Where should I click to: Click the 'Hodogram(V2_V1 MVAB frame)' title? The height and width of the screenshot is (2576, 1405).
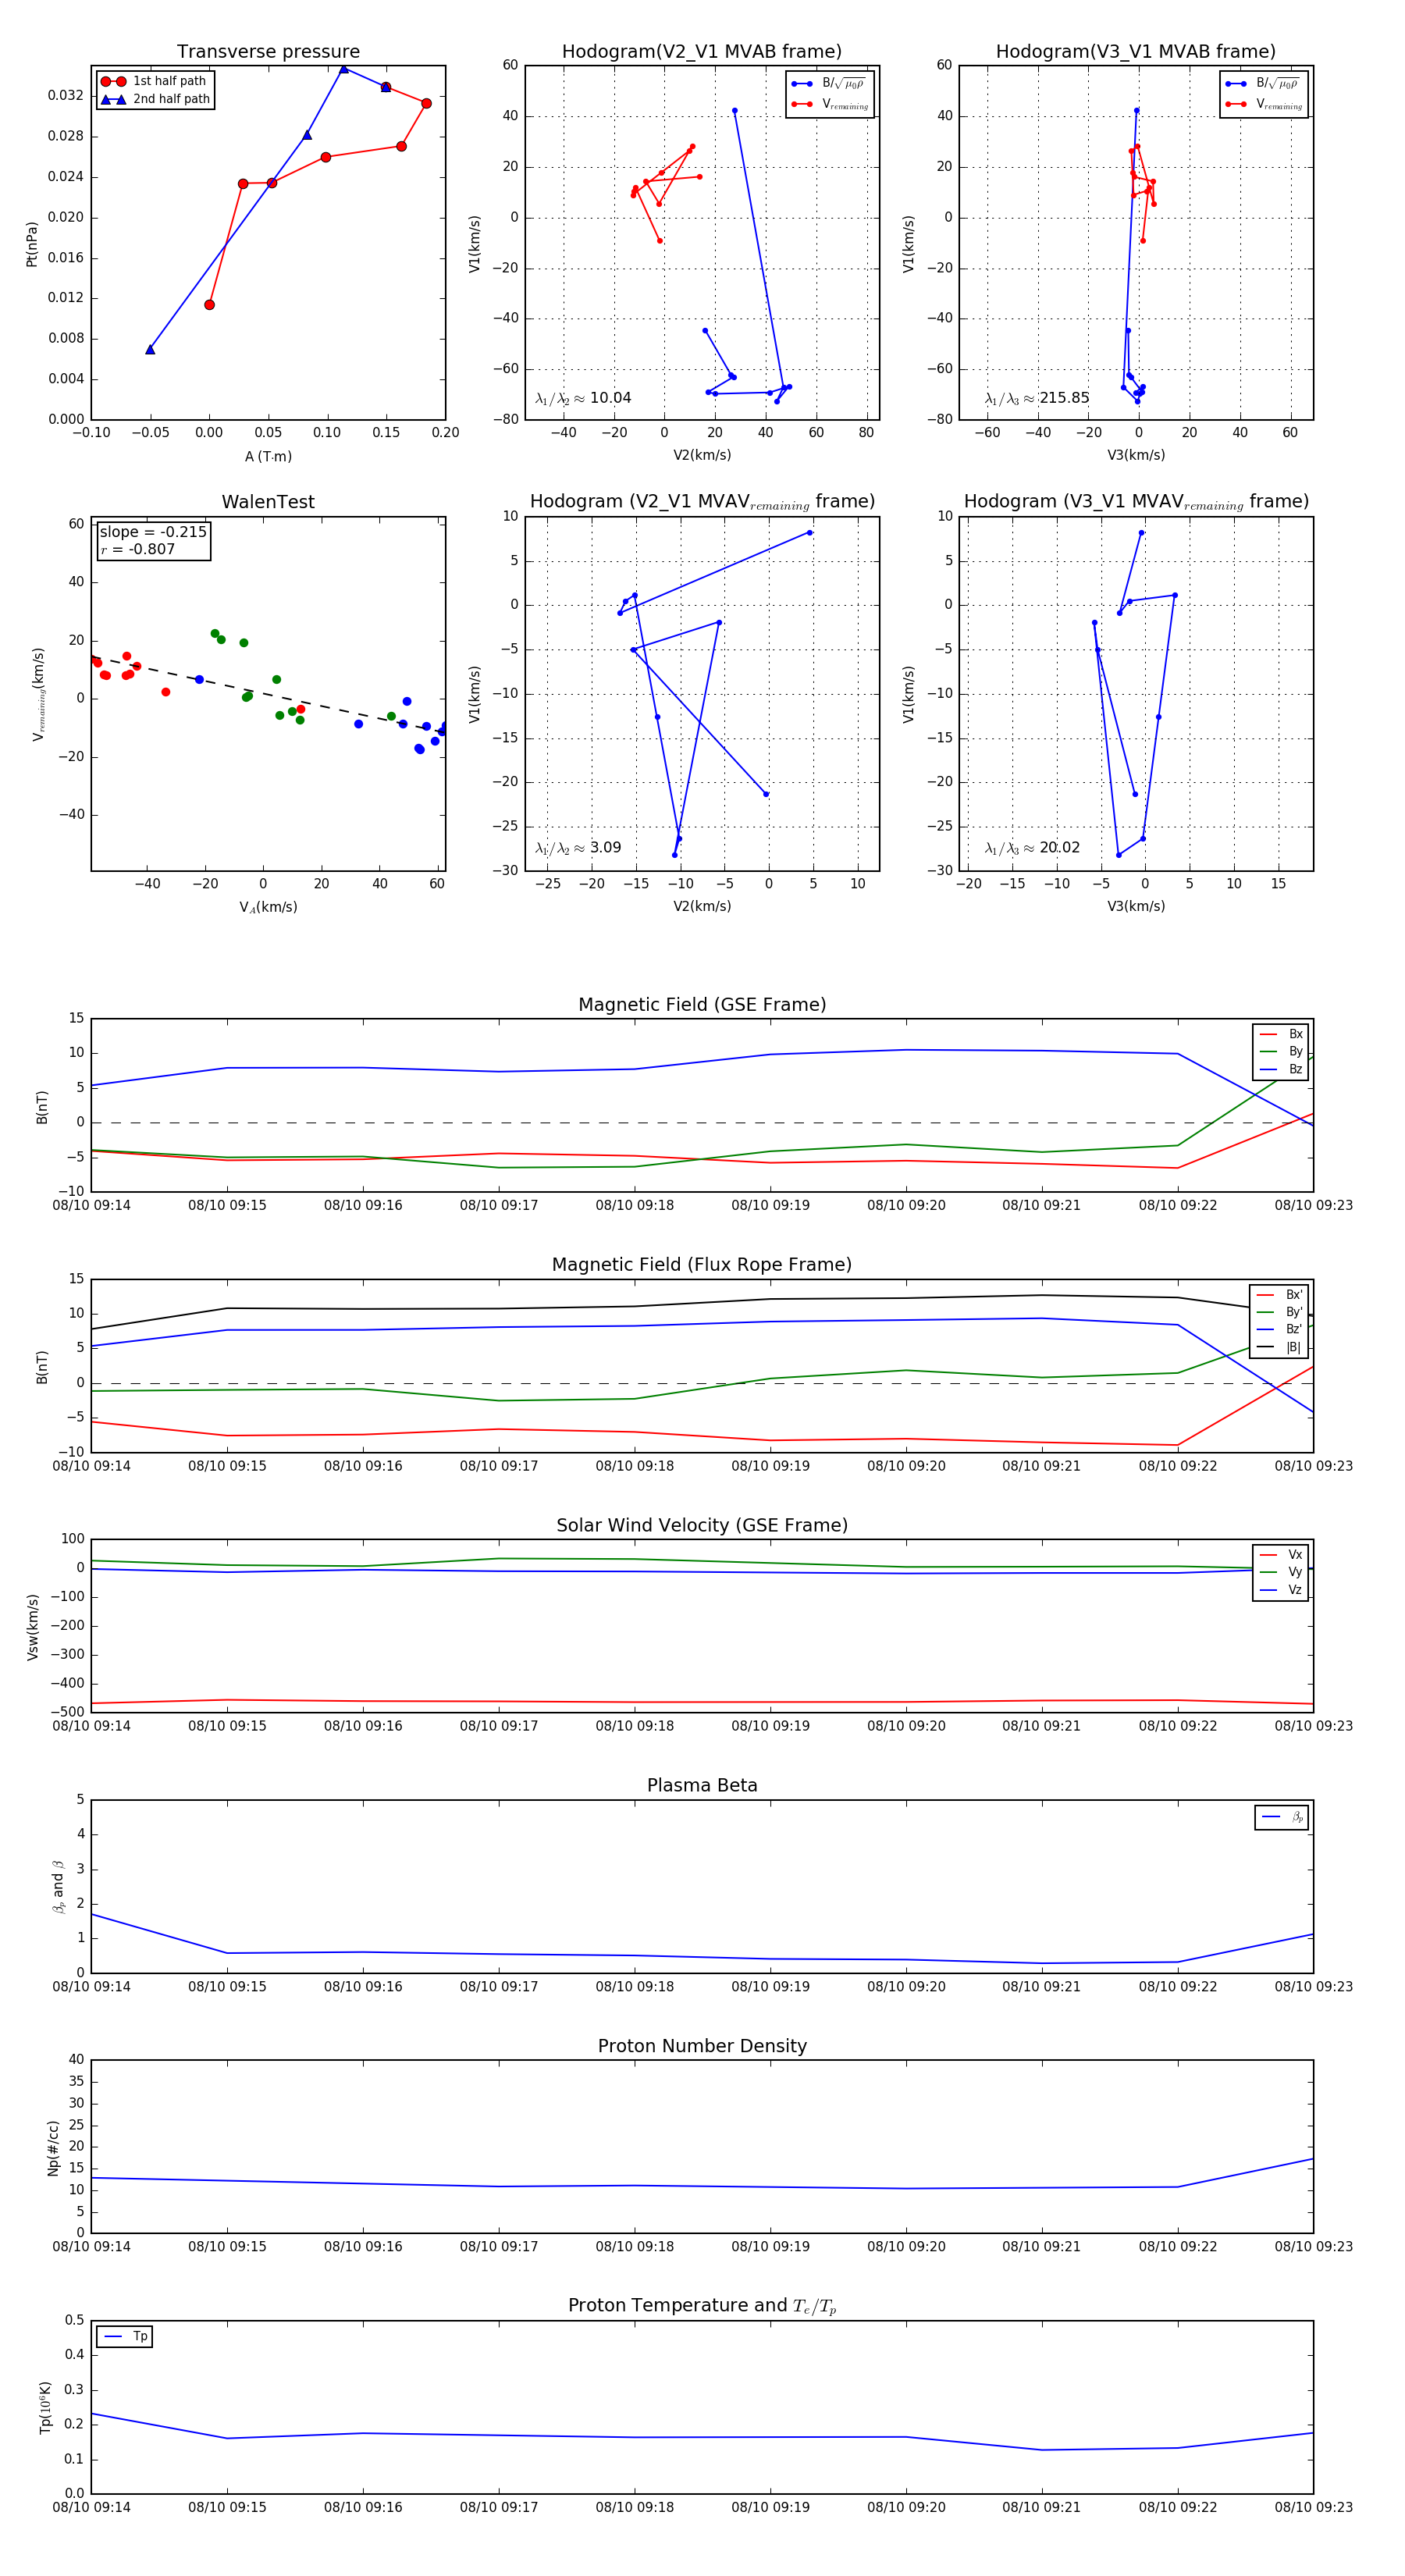pos(702,52)
